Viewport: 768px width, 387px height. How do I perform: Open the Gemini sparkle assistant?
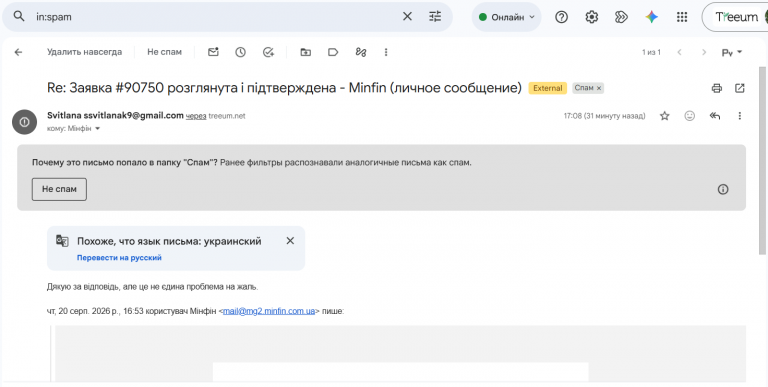tap(651, 17)
